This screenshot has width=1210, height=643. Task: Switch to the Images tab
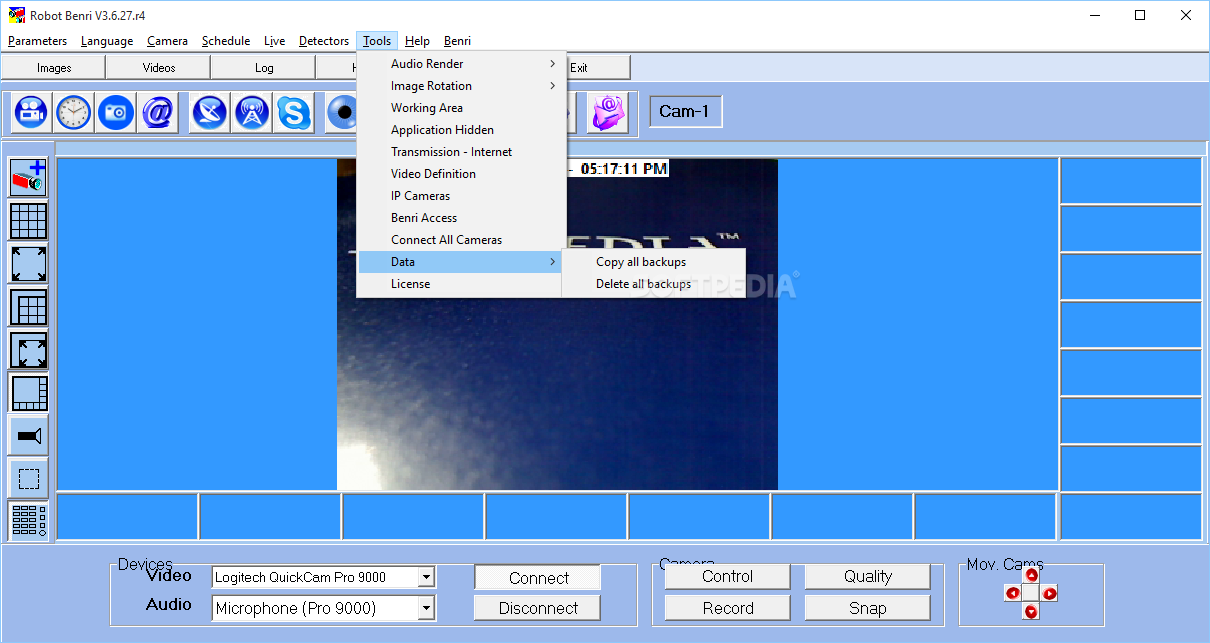(54, 68)
